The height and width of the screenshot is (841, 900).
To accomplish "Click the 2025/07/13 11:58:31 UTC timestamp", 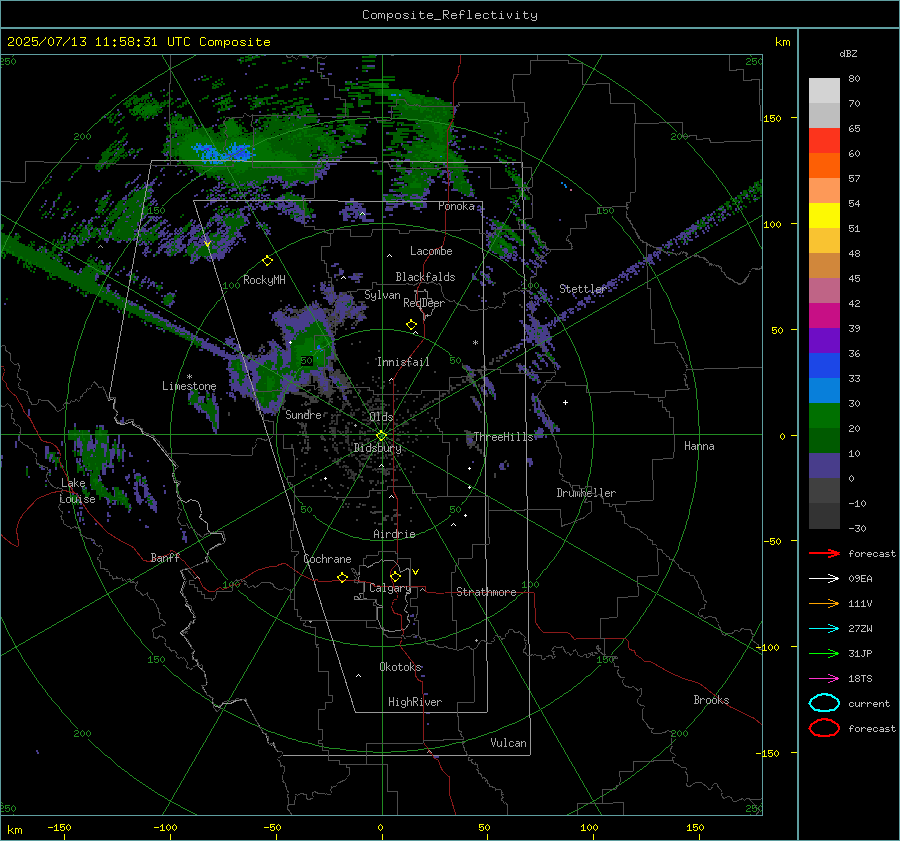I will pos(87,42).
